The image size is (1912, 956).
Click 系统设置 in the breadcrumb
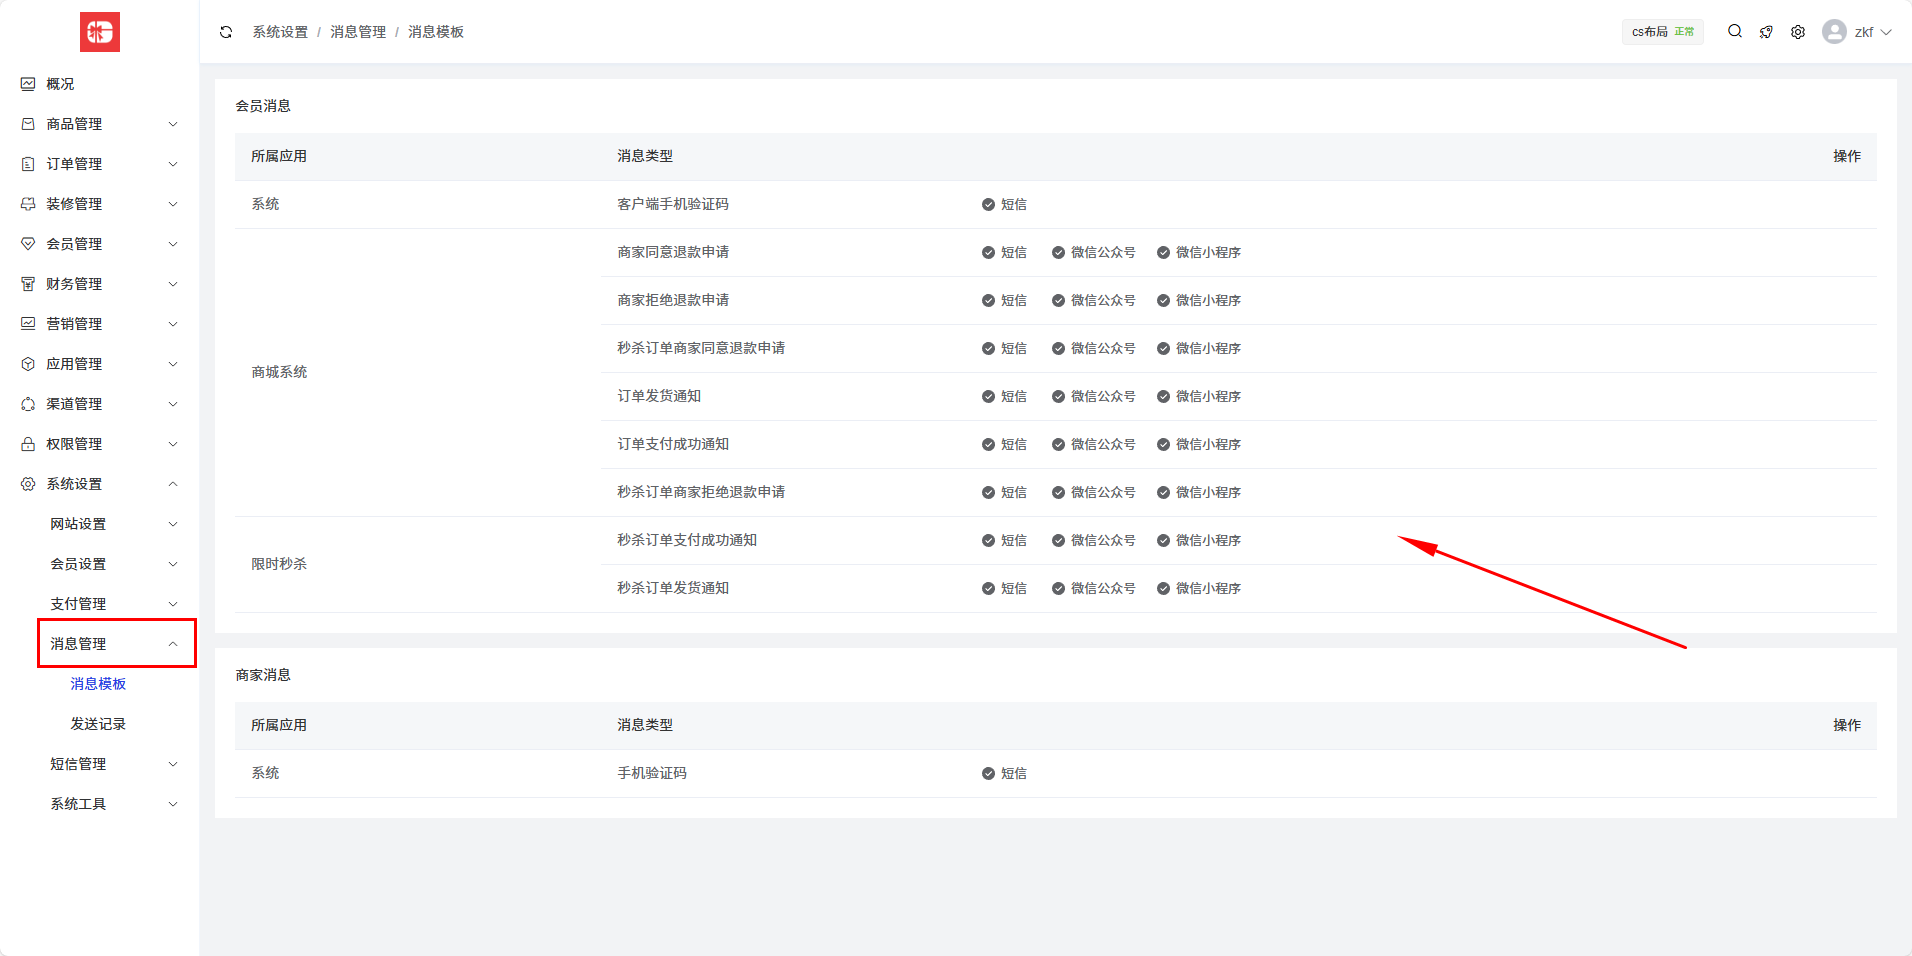click(x=280, y=32)
